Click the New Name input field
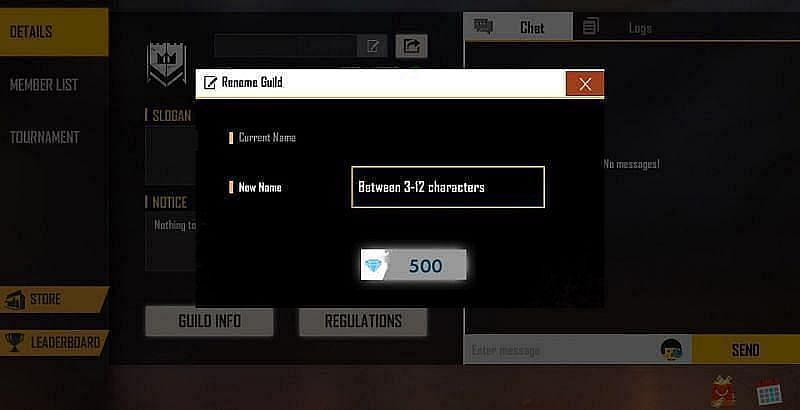Viewport: 800px width, 410px height. (448, 187)
